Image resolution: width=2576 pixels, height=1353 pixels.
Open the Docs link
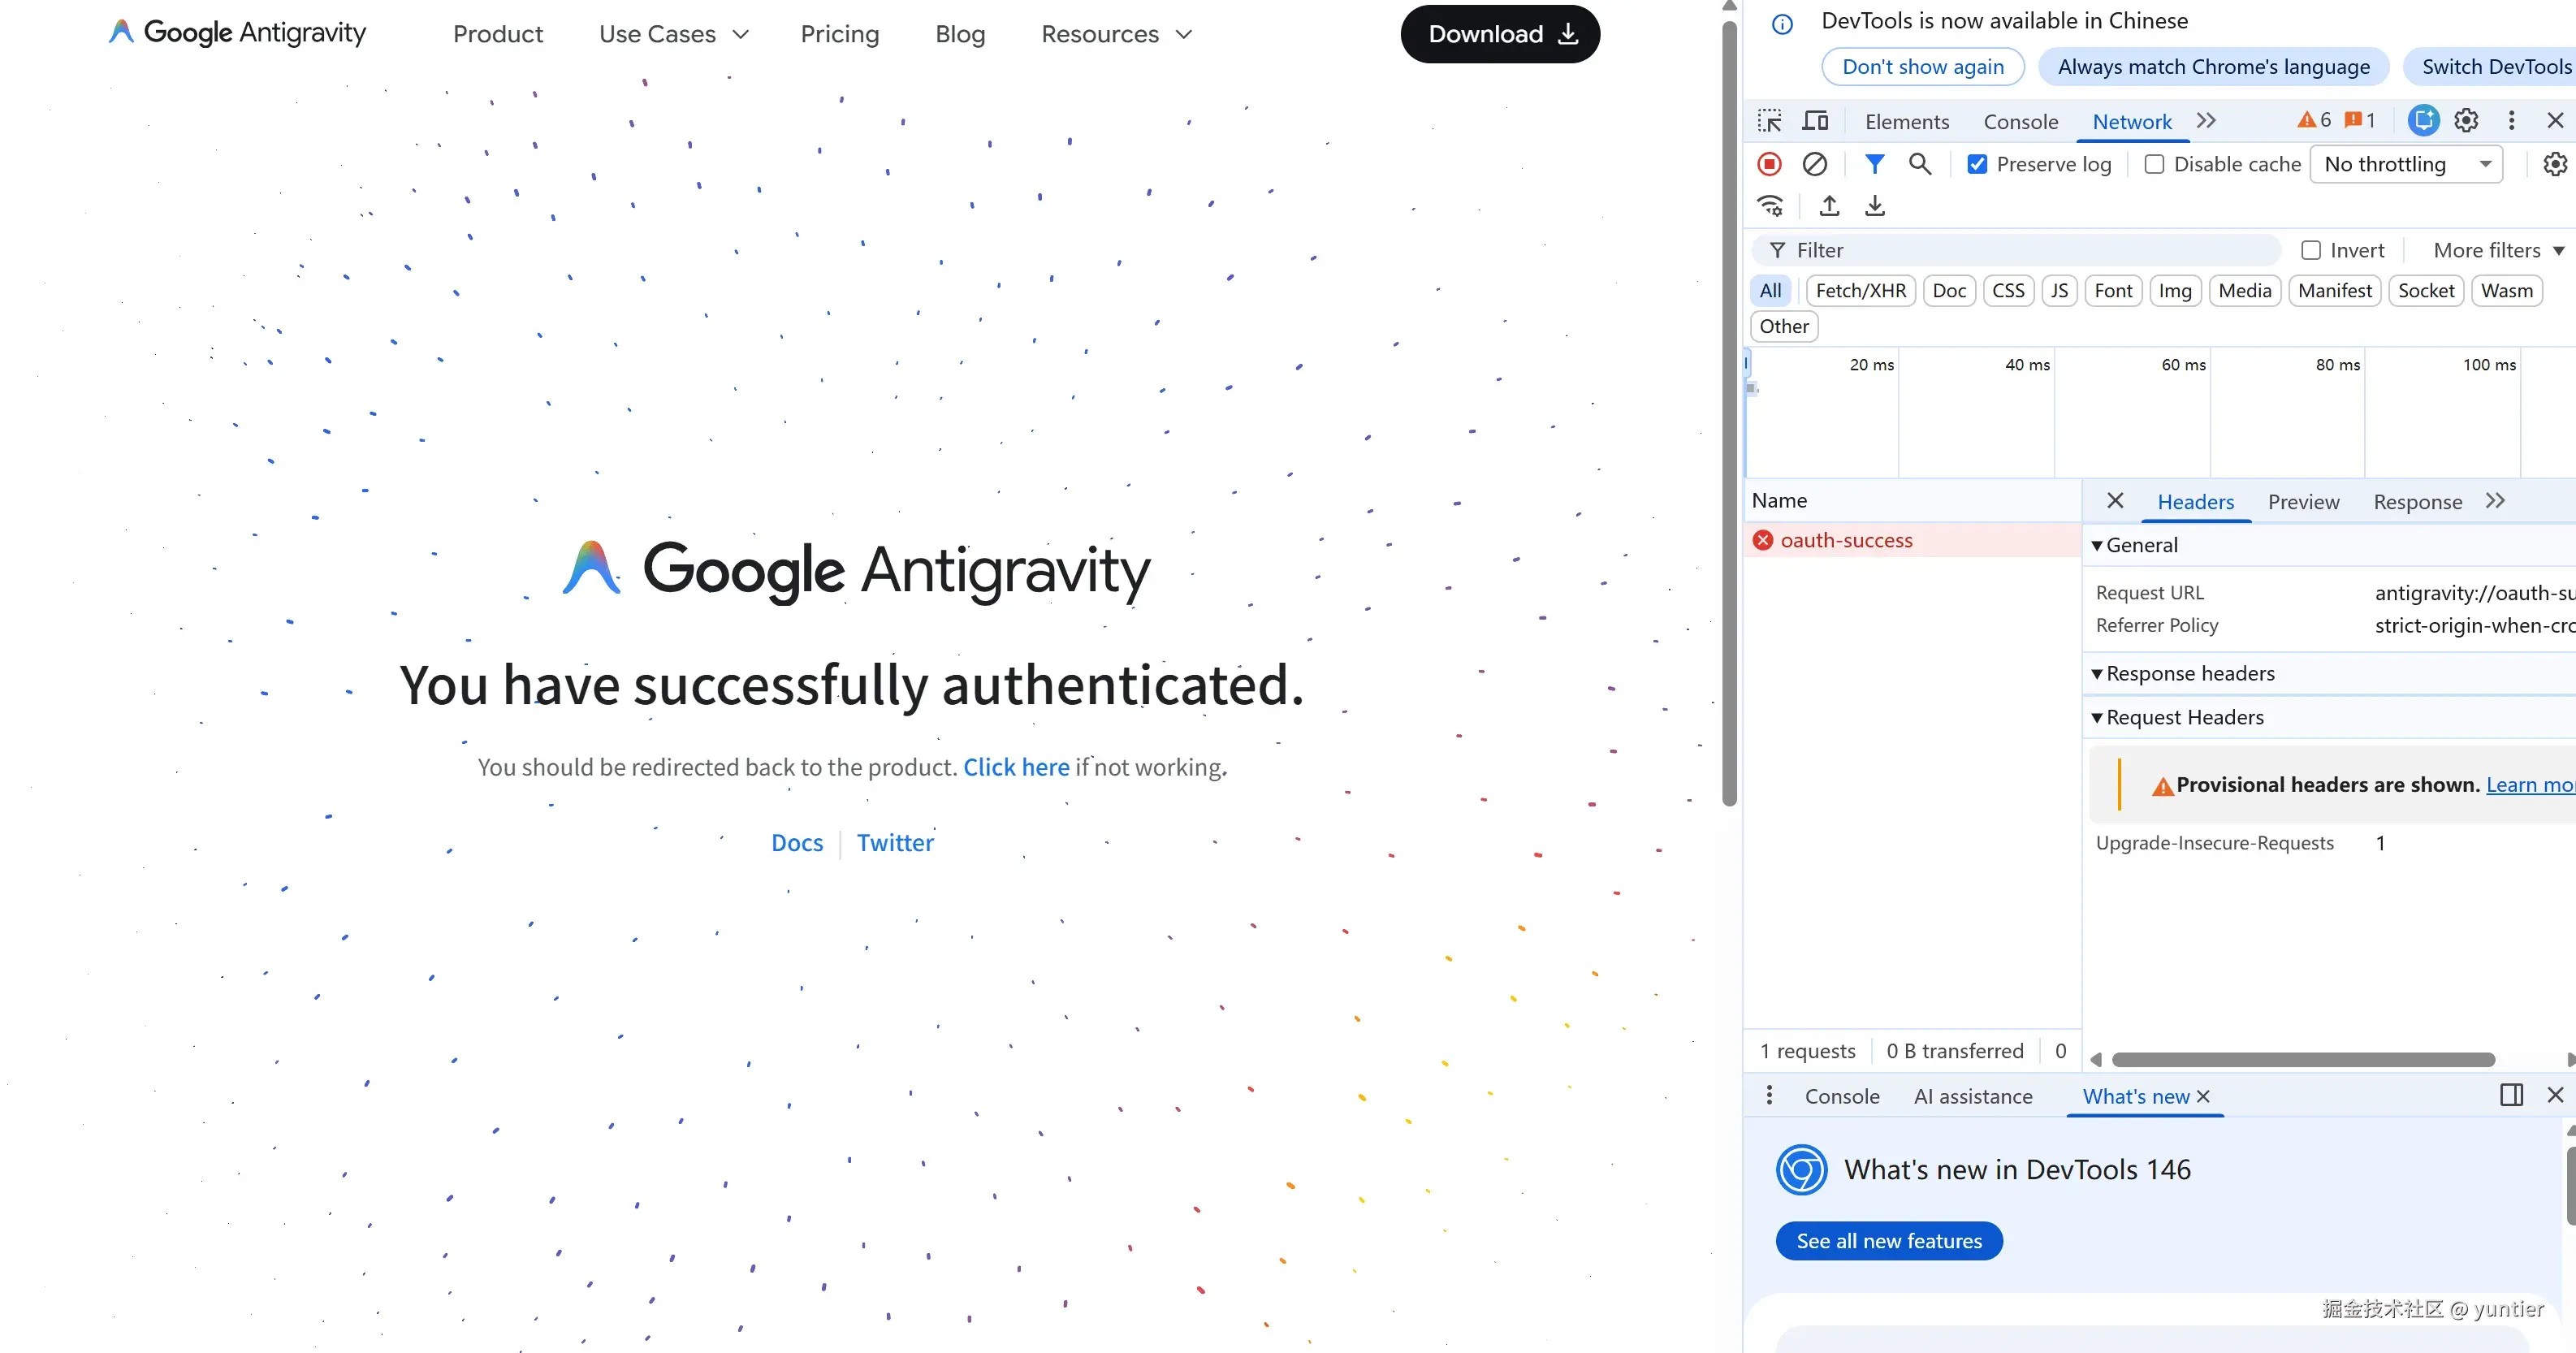click(797, 842)
